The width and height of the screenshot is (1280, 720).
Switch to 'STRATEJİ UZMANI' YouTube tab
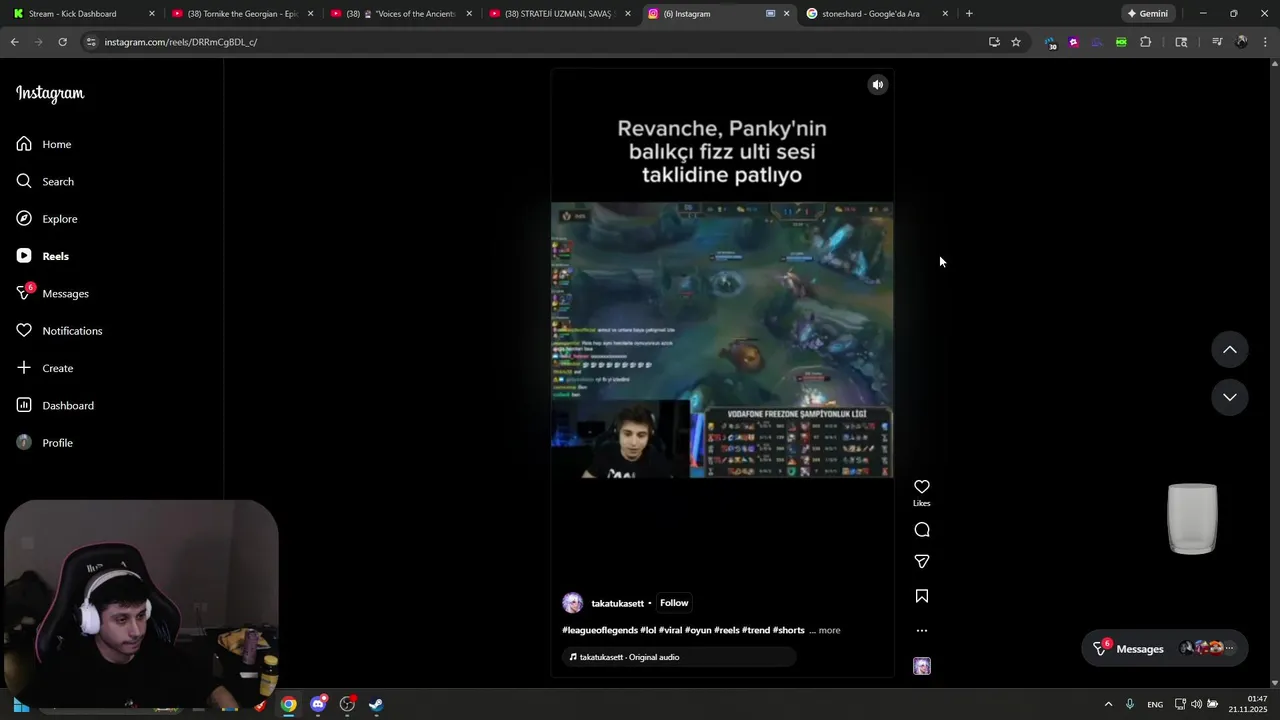point(560,14)
